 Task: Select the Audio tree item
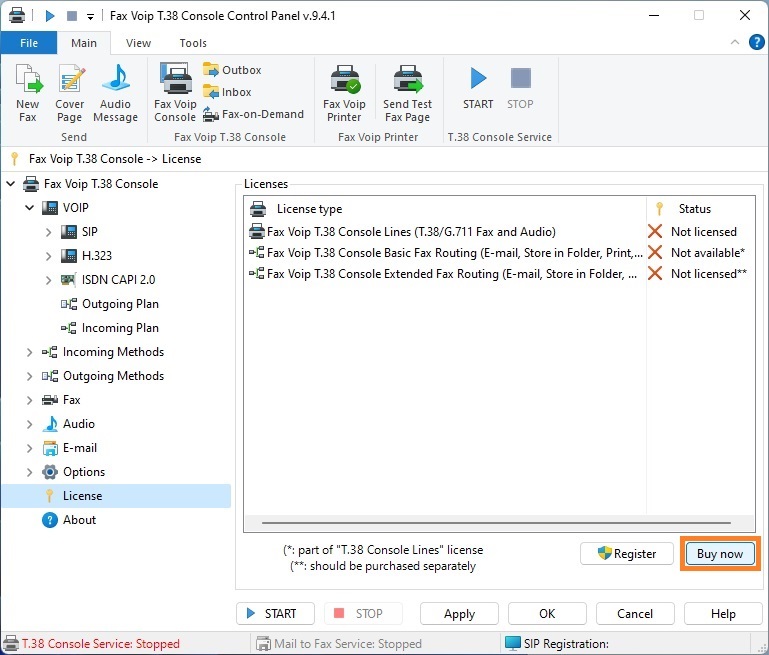click(x=69, y=424)
